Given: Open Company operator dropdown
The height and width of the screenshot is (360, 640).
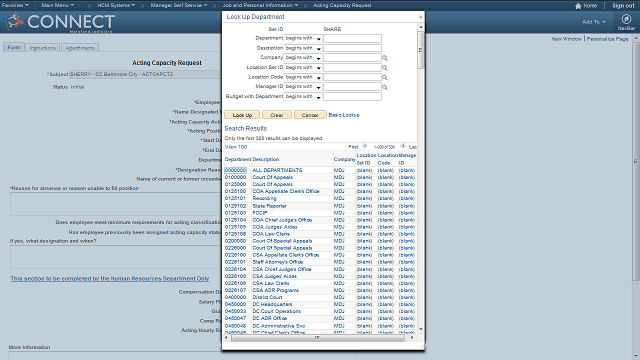Looking at the screenshot, I should coord(303,58).
